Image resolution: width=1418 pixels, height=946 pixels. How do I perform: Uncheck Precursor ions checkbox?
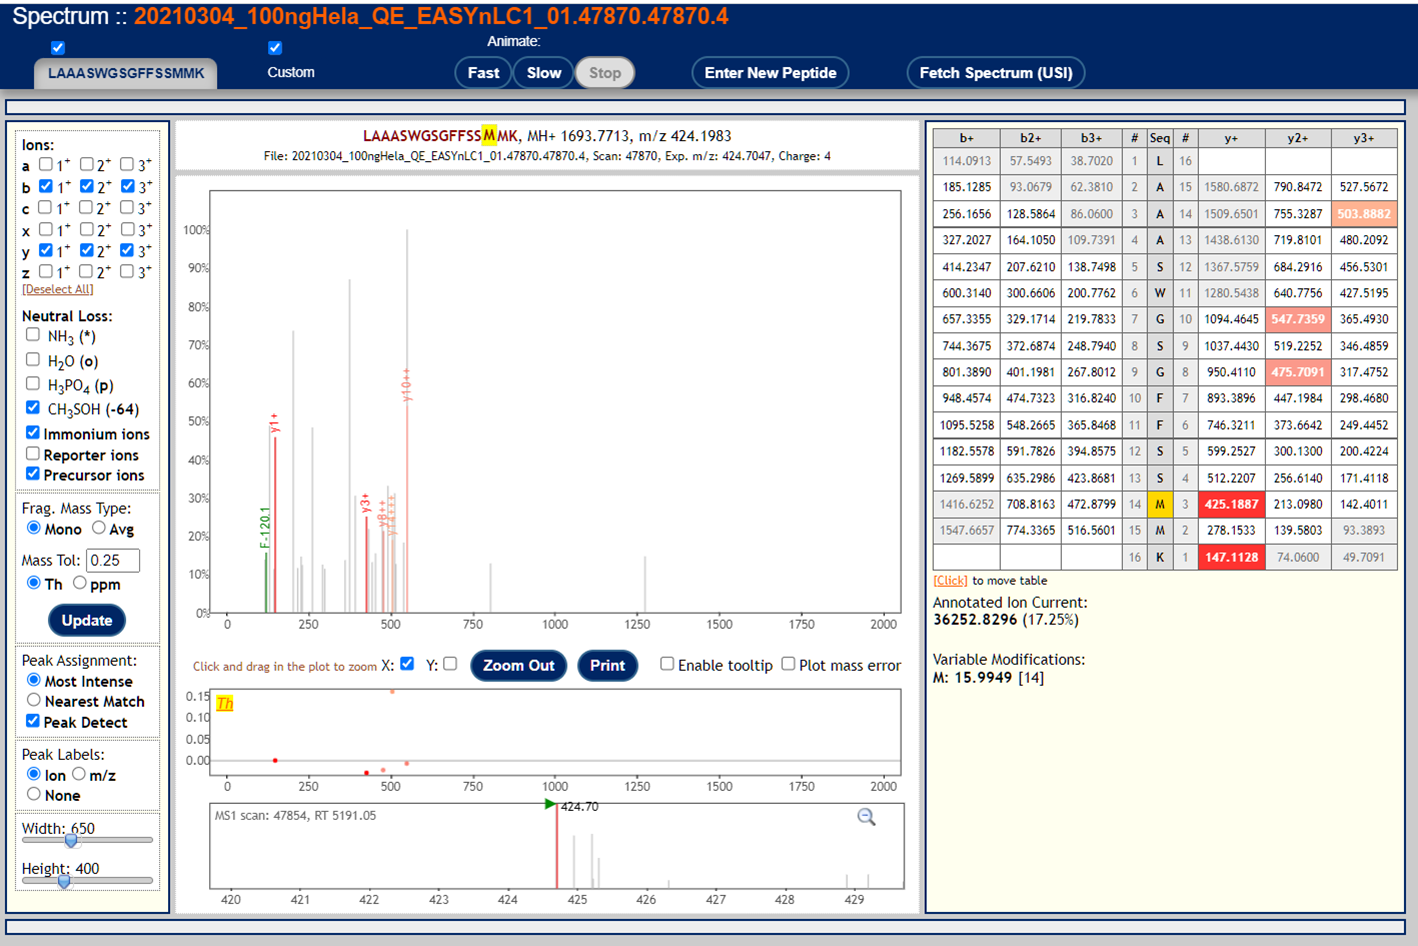(x=33, y=473)
